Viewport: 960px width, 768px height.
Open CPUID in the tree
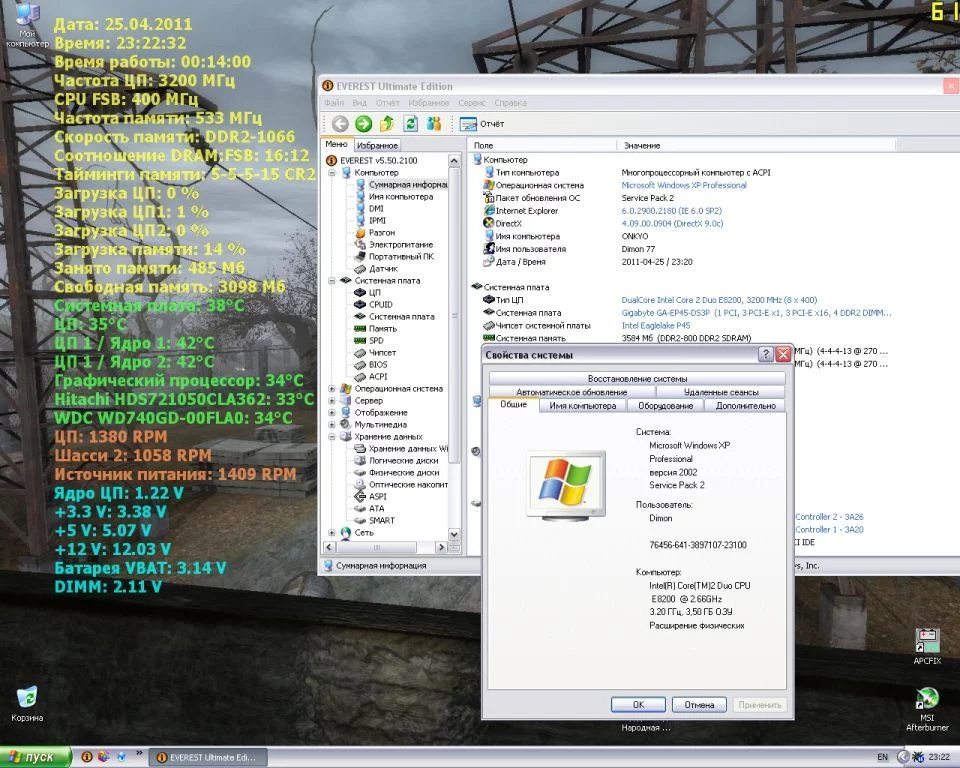381,304
